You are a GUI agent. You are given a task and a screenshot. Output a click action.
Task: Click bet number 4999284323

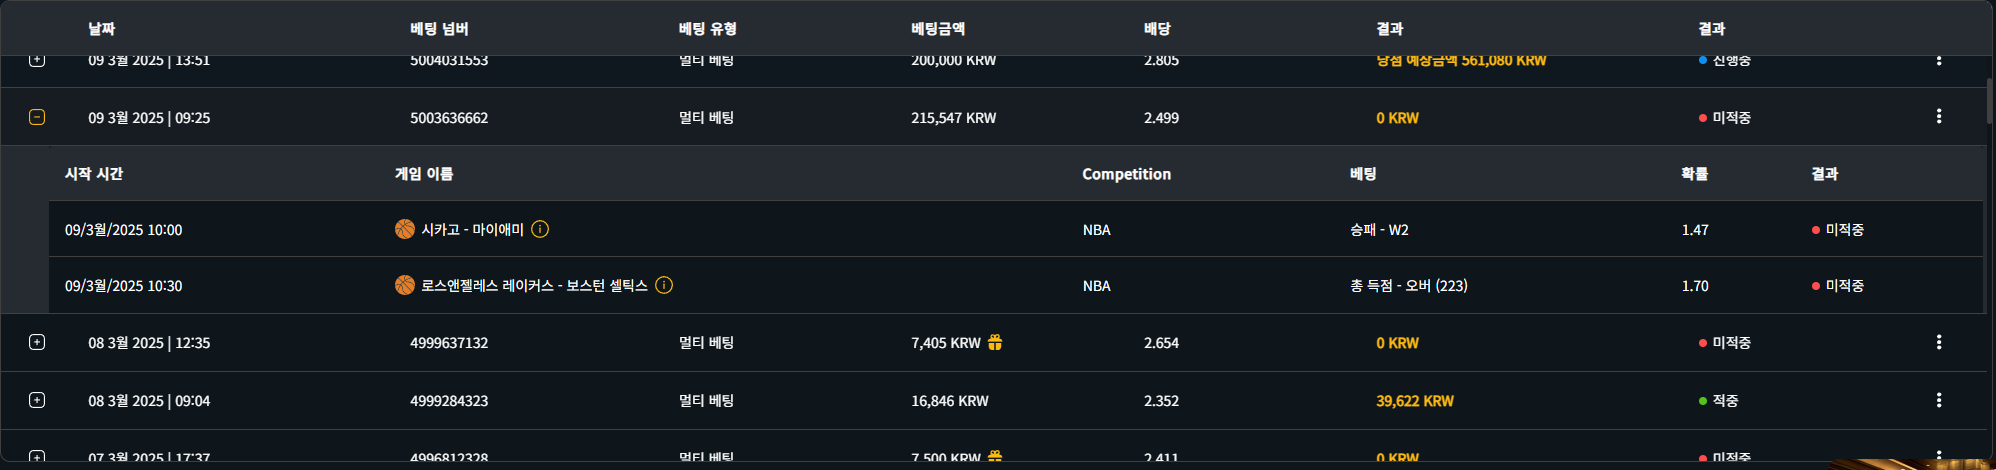click(449, 401)
